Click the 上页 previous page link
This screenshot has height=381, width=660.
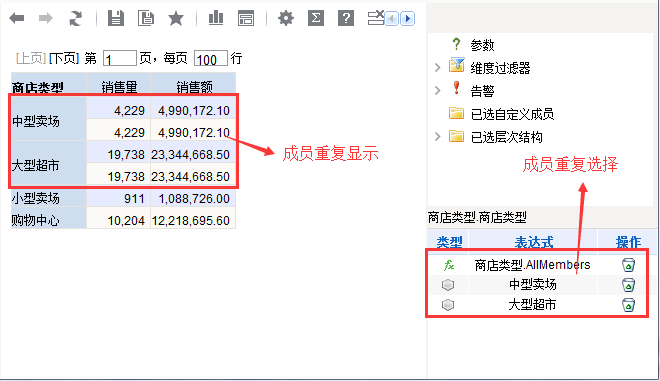coord(30,58)
